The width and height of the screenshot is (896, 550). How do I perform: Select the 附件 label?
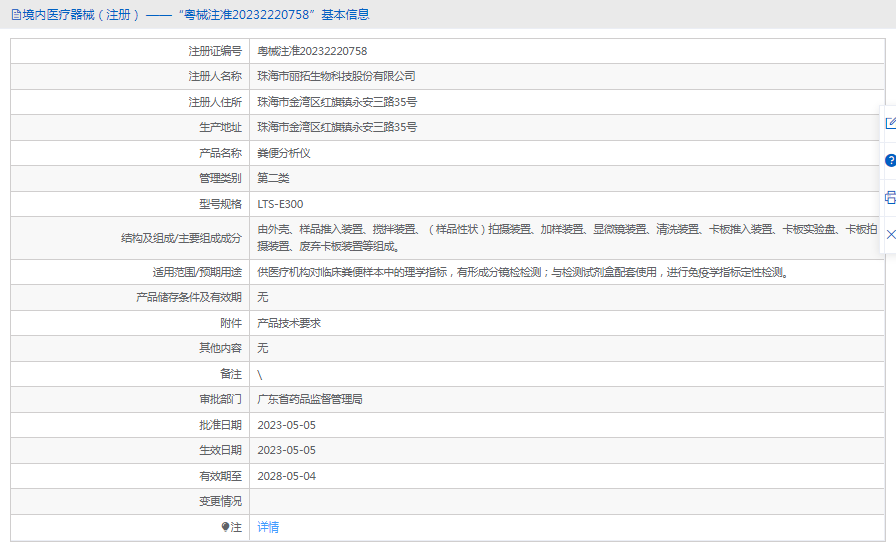231,323
